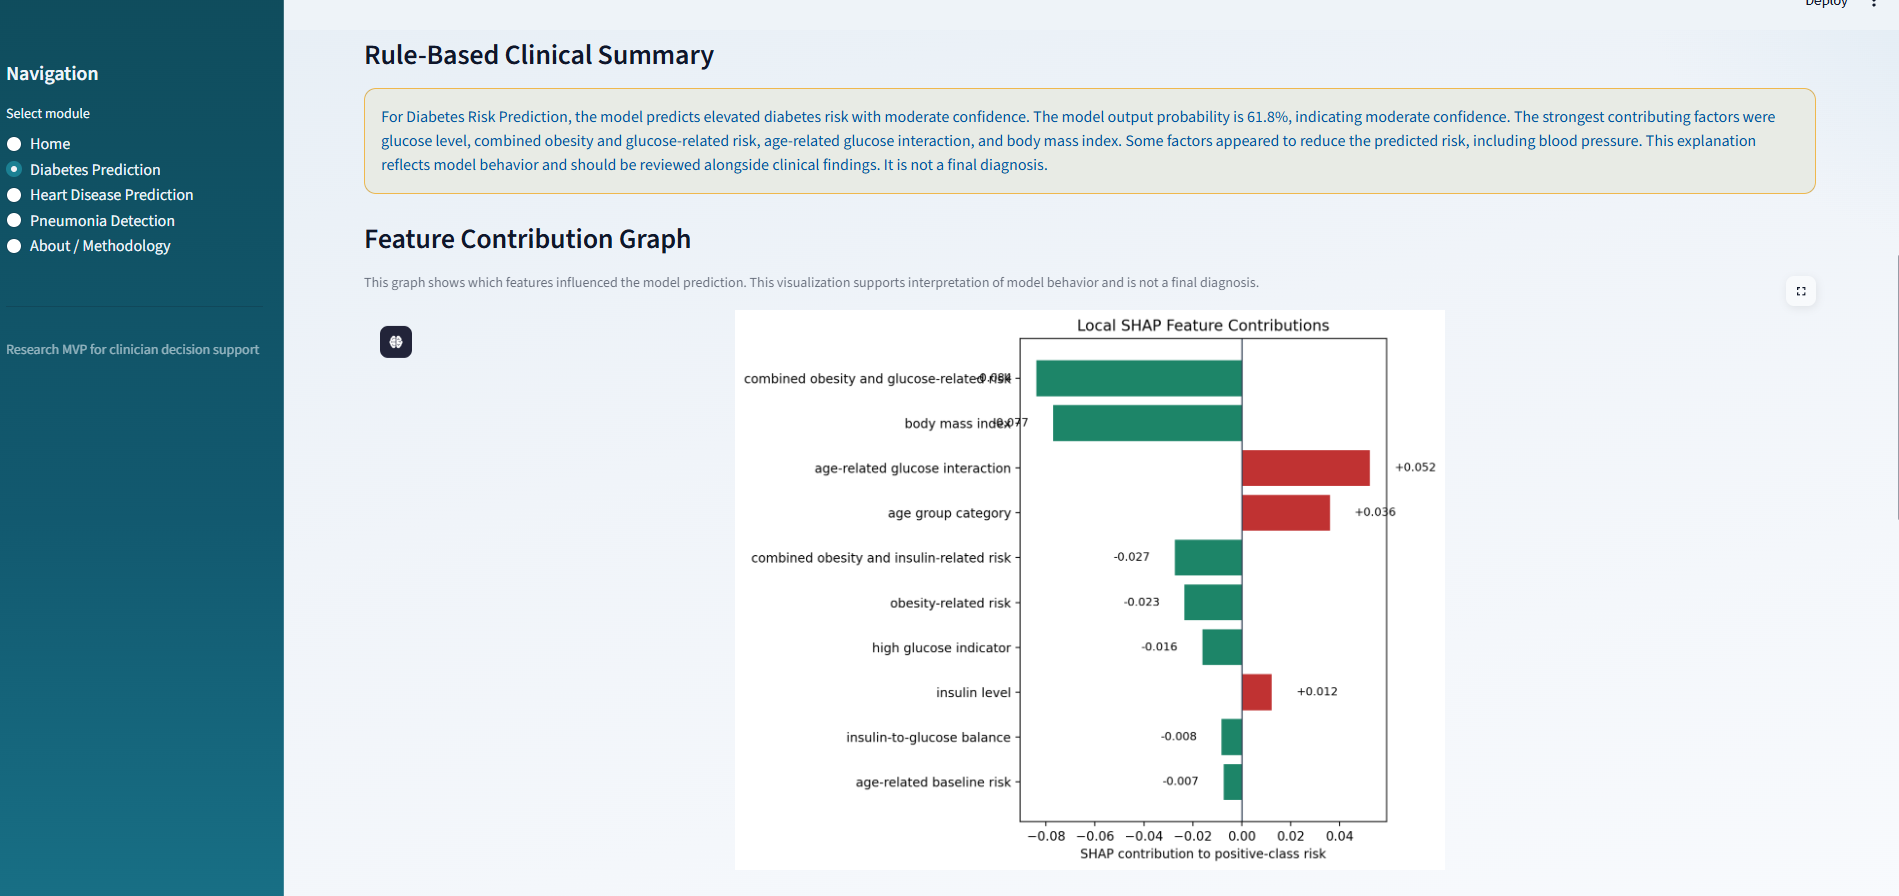1899x896 pixels.
Task: Click the brain icon beside the chart
Action: point(396,342)
